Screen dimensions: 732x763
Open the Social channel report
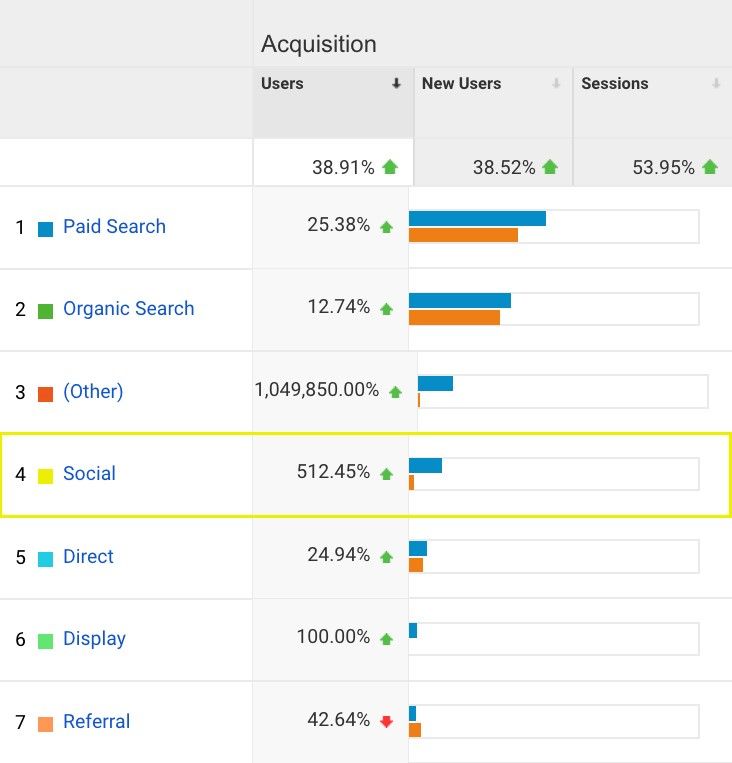(89, 474)
